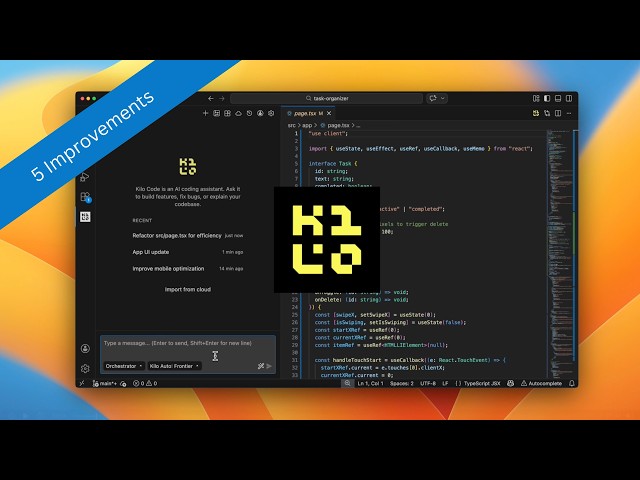Click LF end-of-line selector
640x480 pixels.
tap(445, 383)
